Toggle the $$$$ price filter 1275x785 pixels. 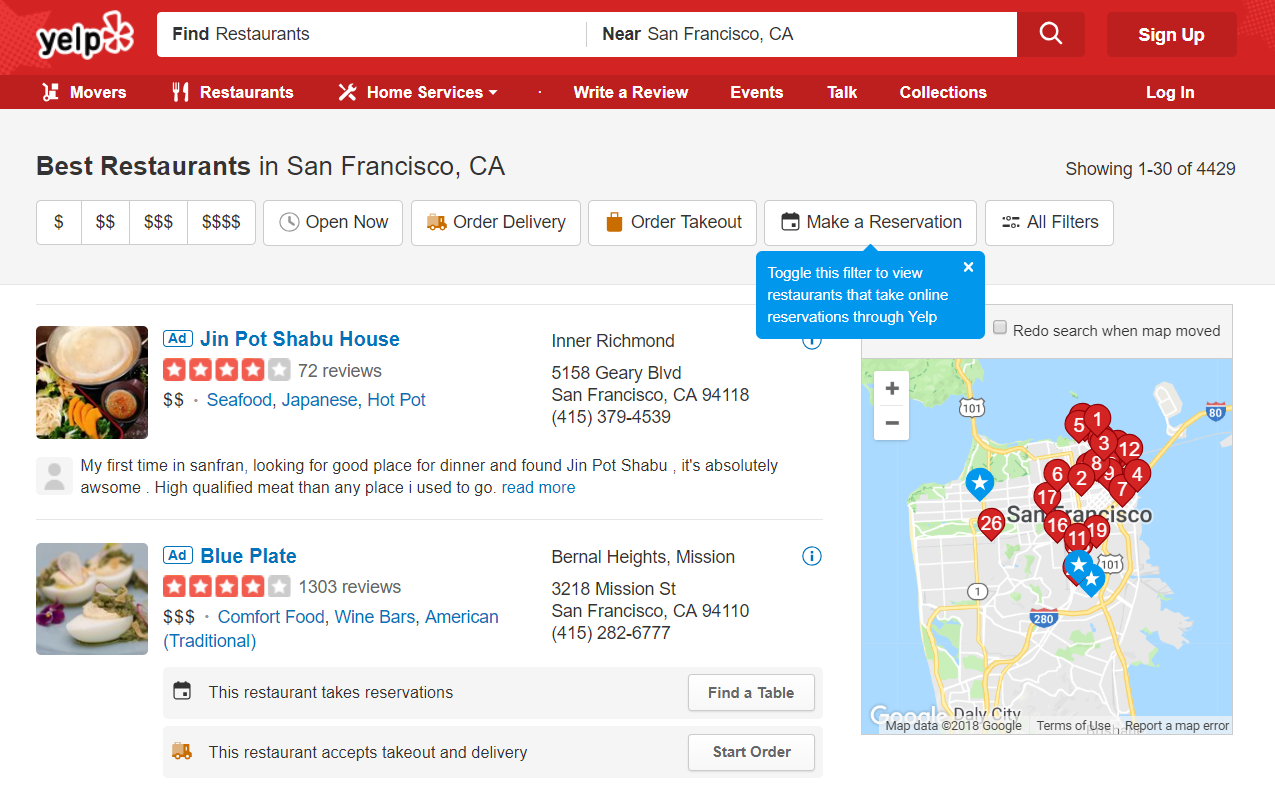pos(221,222)
